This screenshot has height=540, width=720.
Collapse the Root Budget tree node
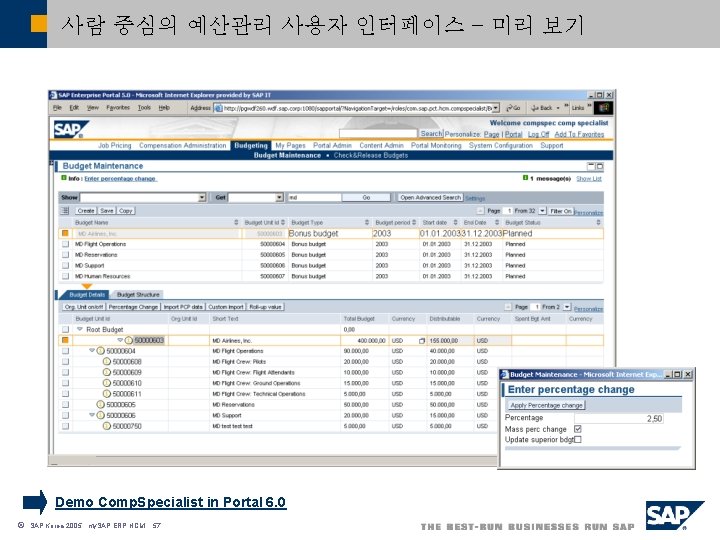(79, 329)
